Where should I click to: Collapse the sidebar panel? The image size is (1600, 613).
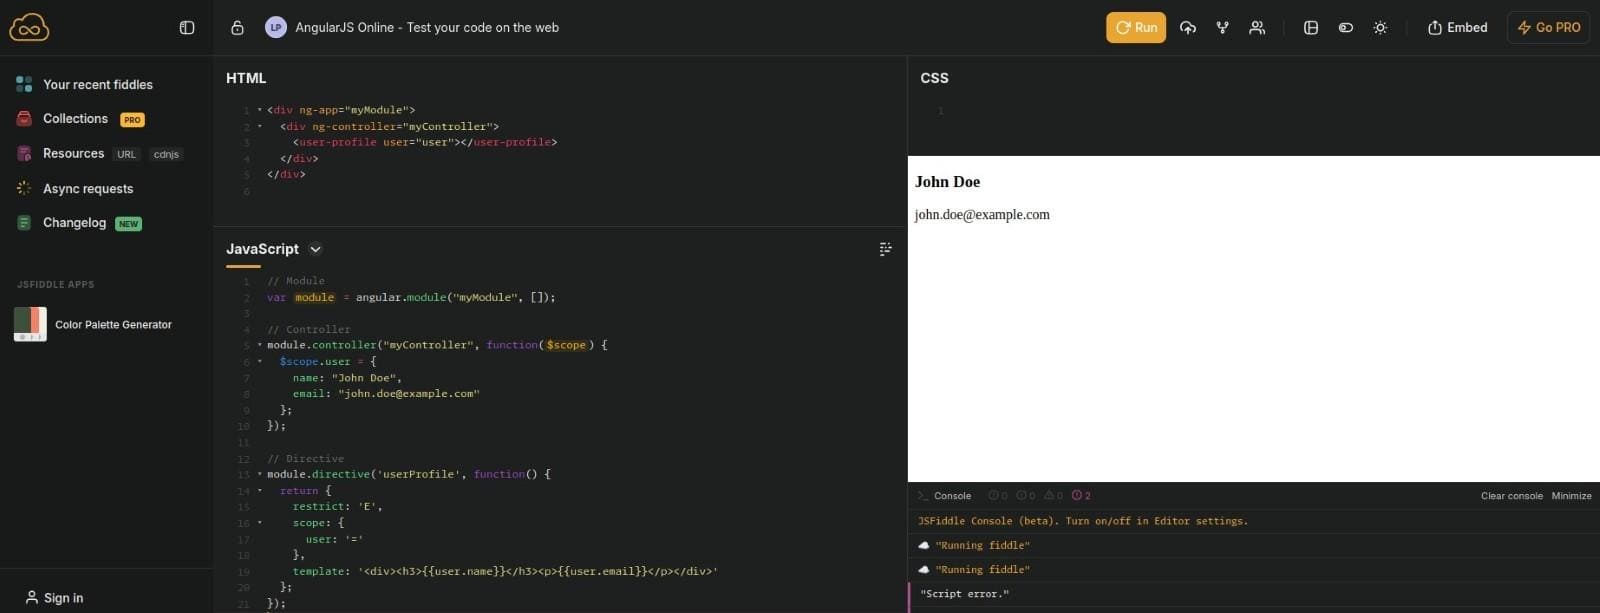(187, 28)
